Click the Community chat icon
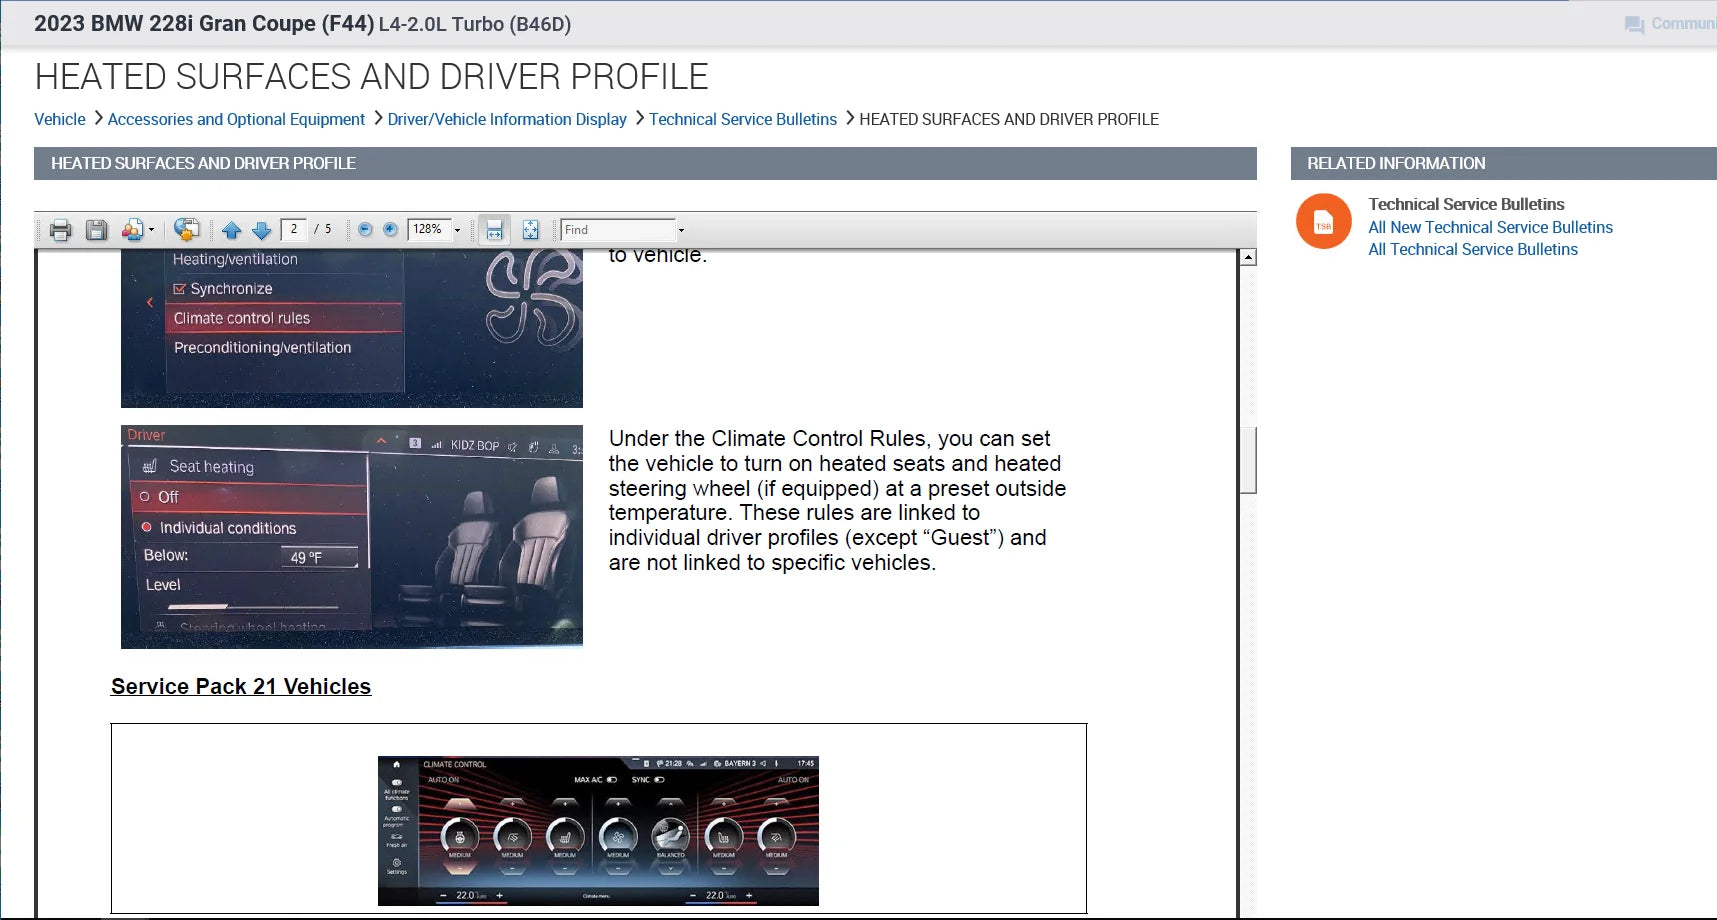The width and height of the screenshot is (1717, 920). tap(1634, 24)
